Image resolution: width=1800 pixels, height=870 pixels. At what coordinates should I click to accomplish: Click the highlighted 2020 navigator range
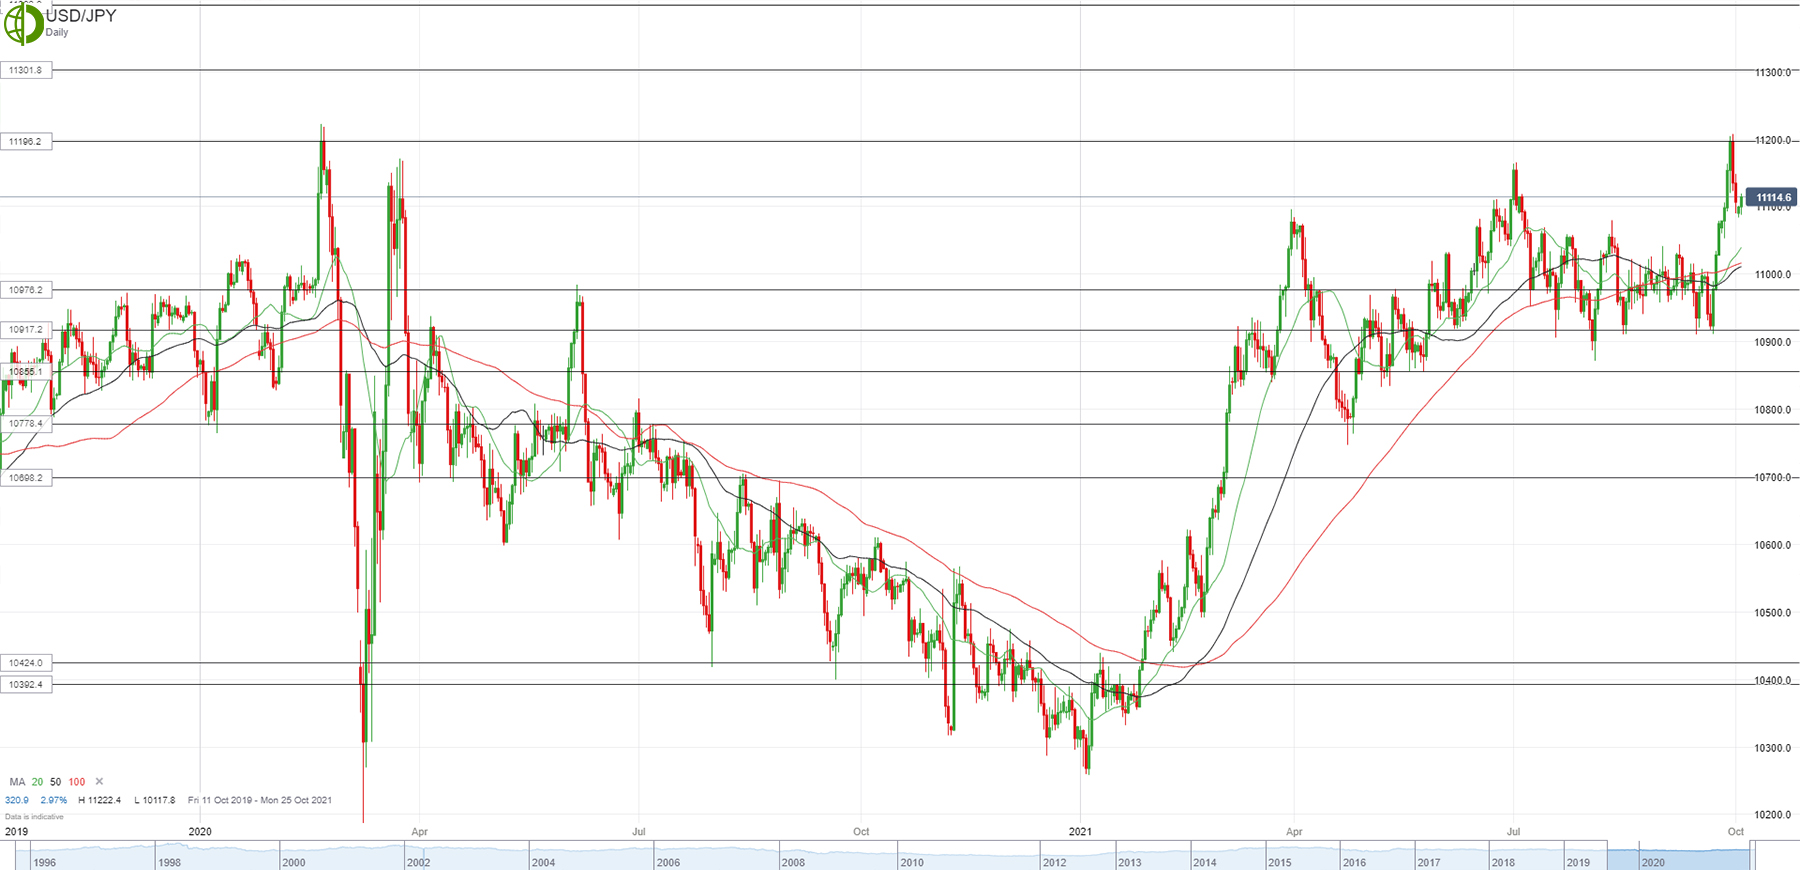(x=1678, y=859)
